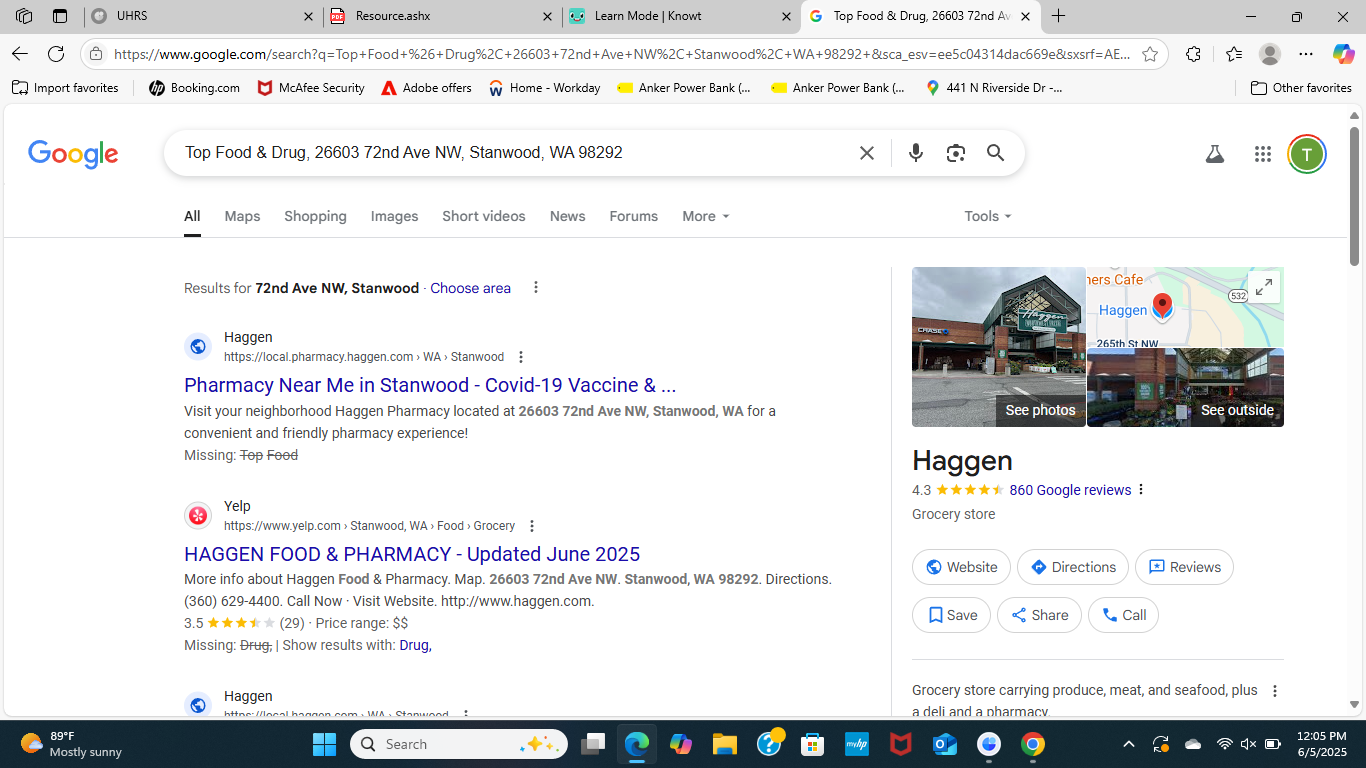Switch to the UHRS browser tab
Screen dimensions: 1366x768
tap(200, 16)
